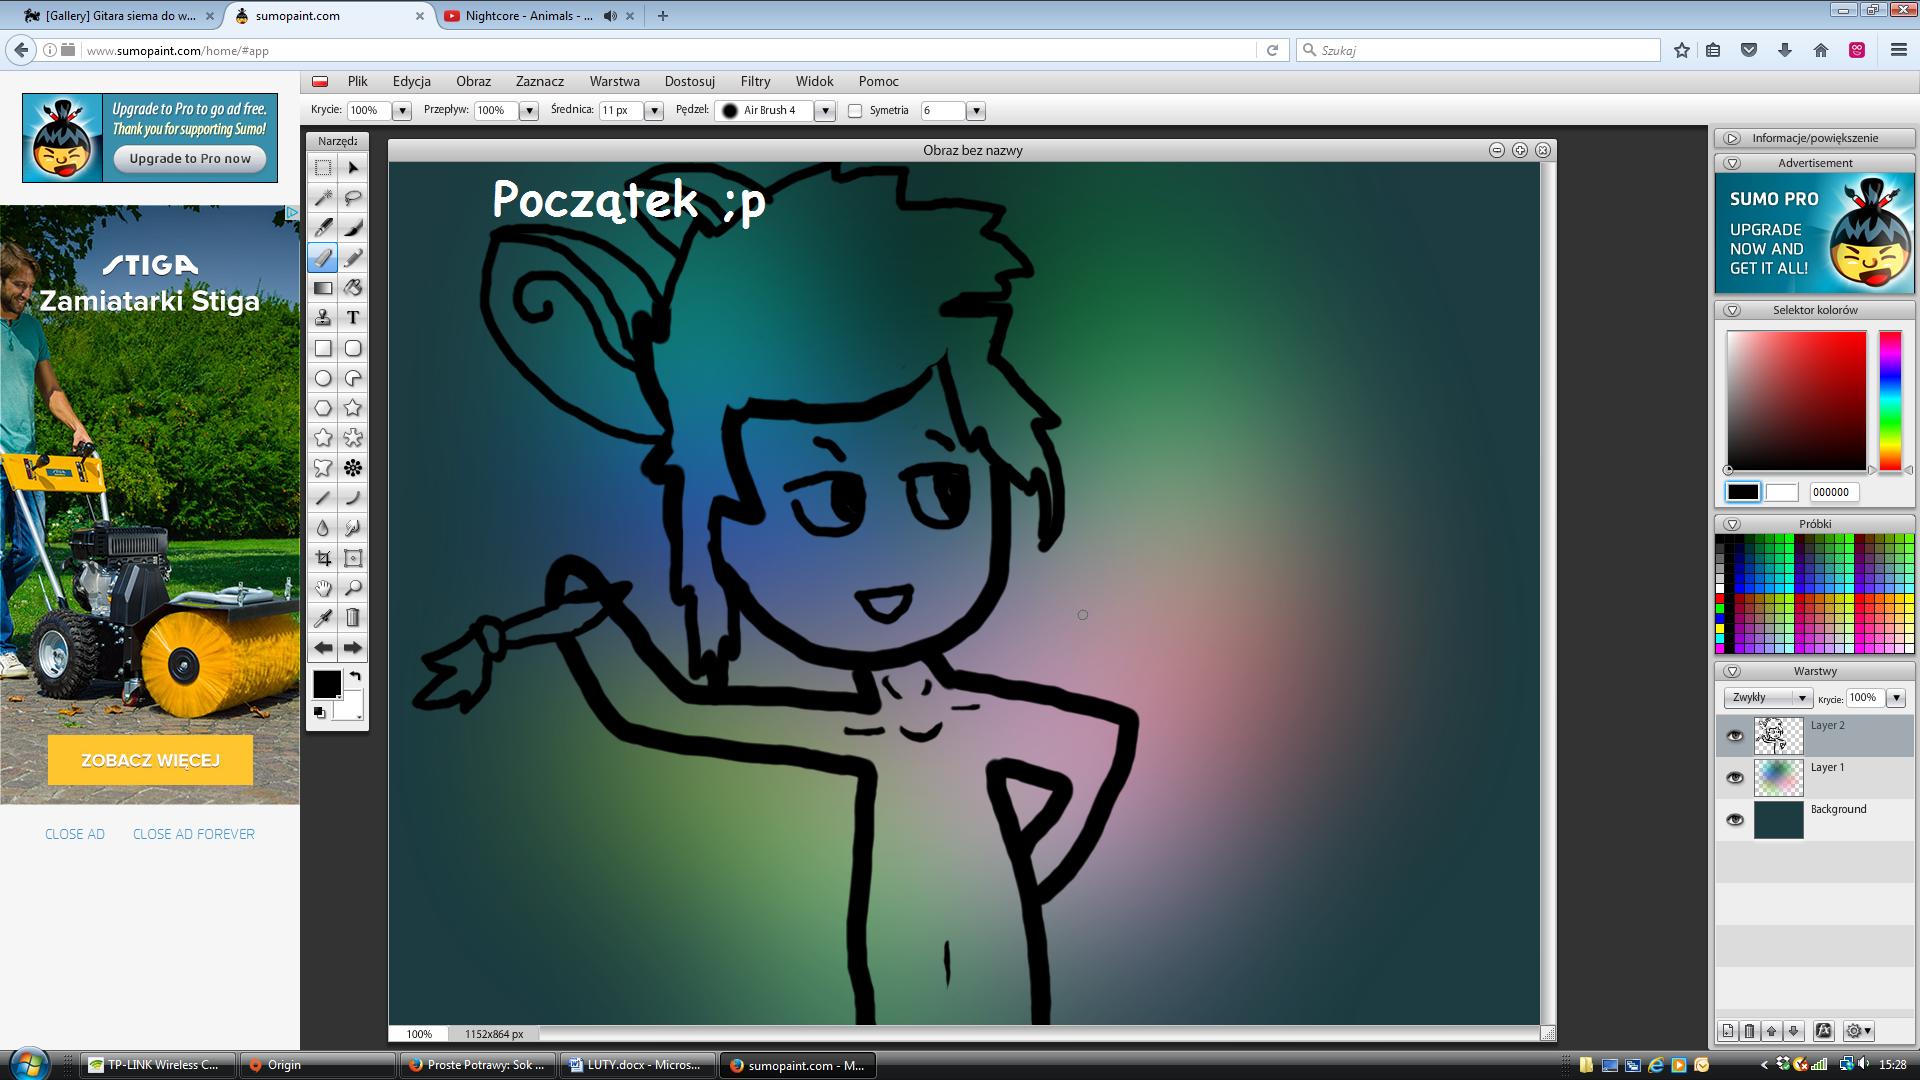The width and height of the screenshot is (1920, 1080).
Task: Open layer effects fx button
Action: [1823, 1031]
